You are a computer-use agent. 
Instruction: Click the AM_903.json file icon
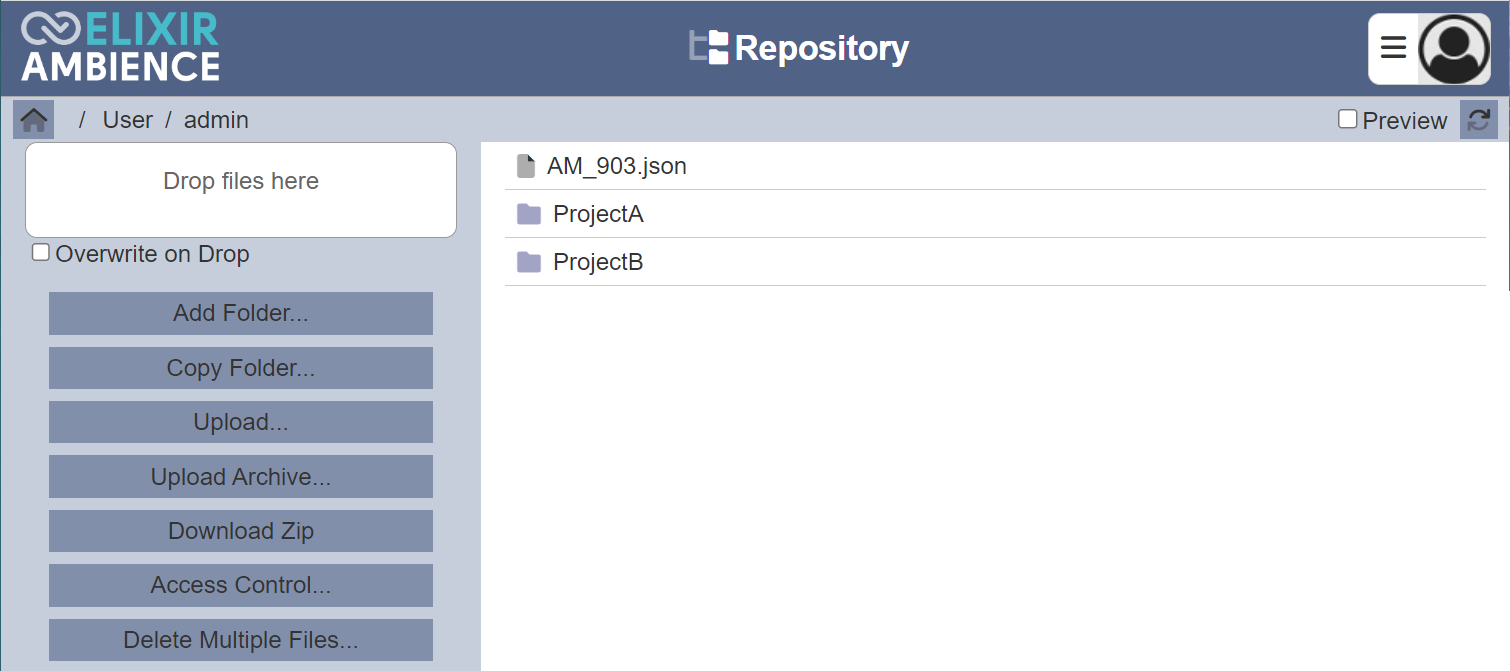tap(526, 166)
